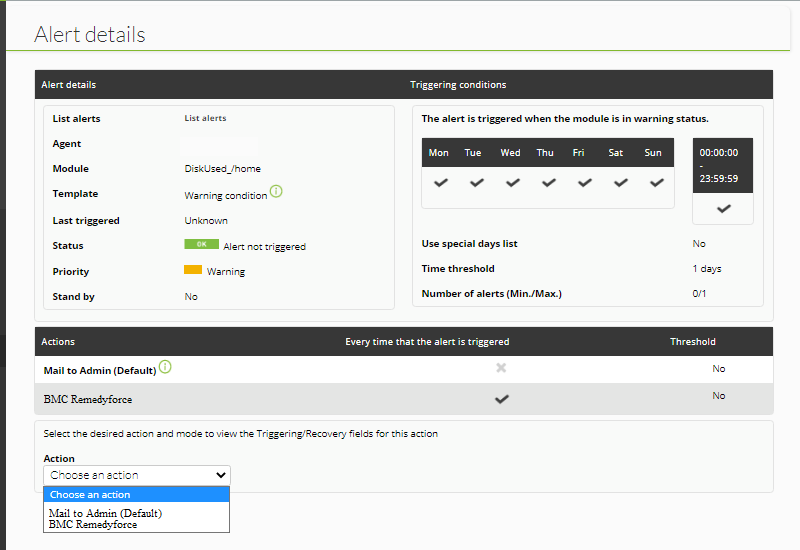
Task: Click the info icon next to Warning condition
Action: (276, 191)
